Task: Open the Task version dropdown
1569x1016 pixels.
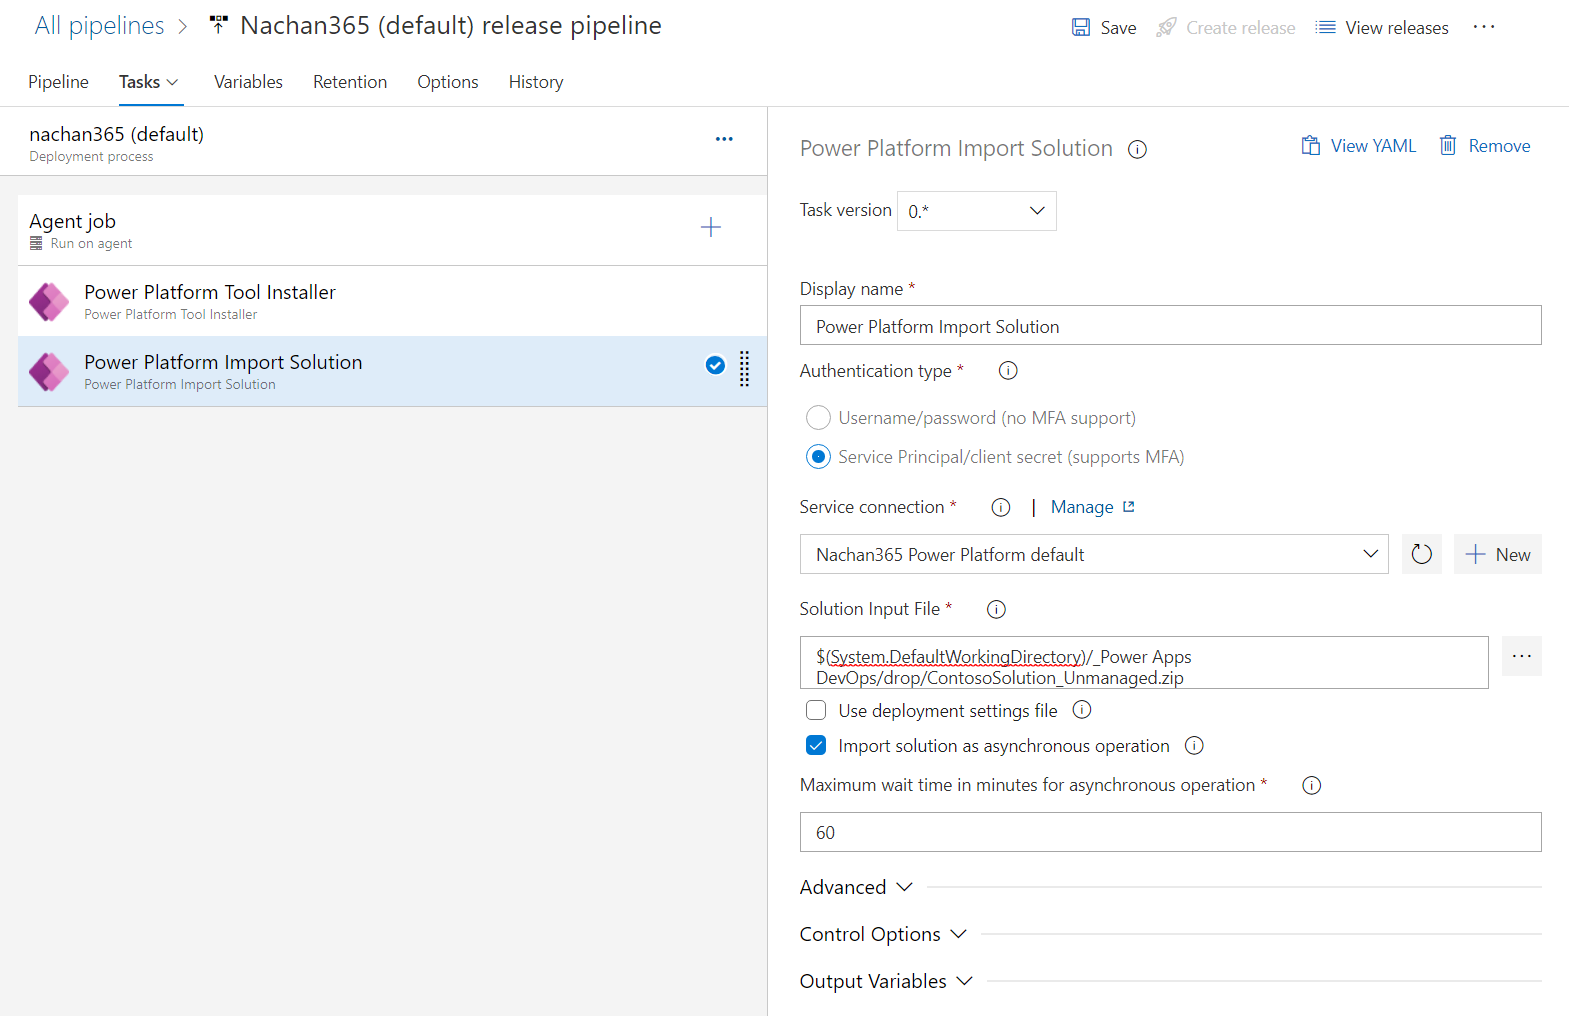Action: tap(976, 211)
